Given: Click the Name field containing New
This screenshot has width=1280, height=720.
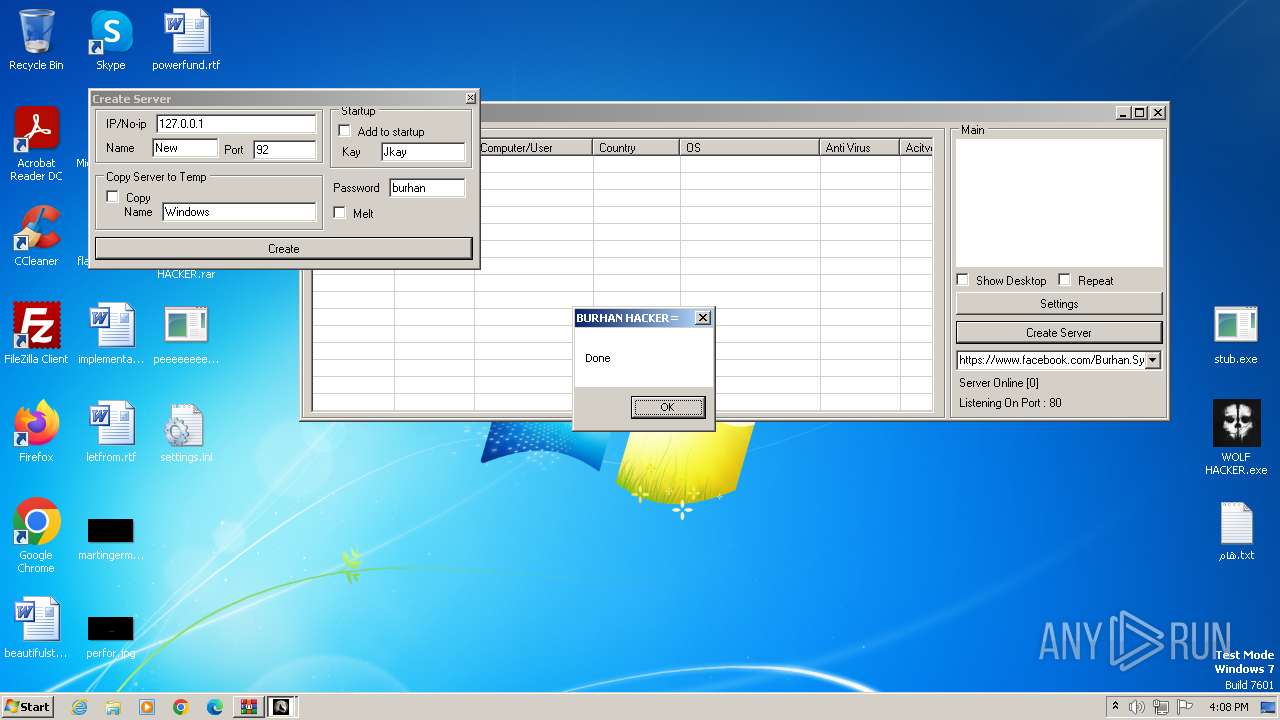Looking at the screenshot, I should (x=185, y=148).
